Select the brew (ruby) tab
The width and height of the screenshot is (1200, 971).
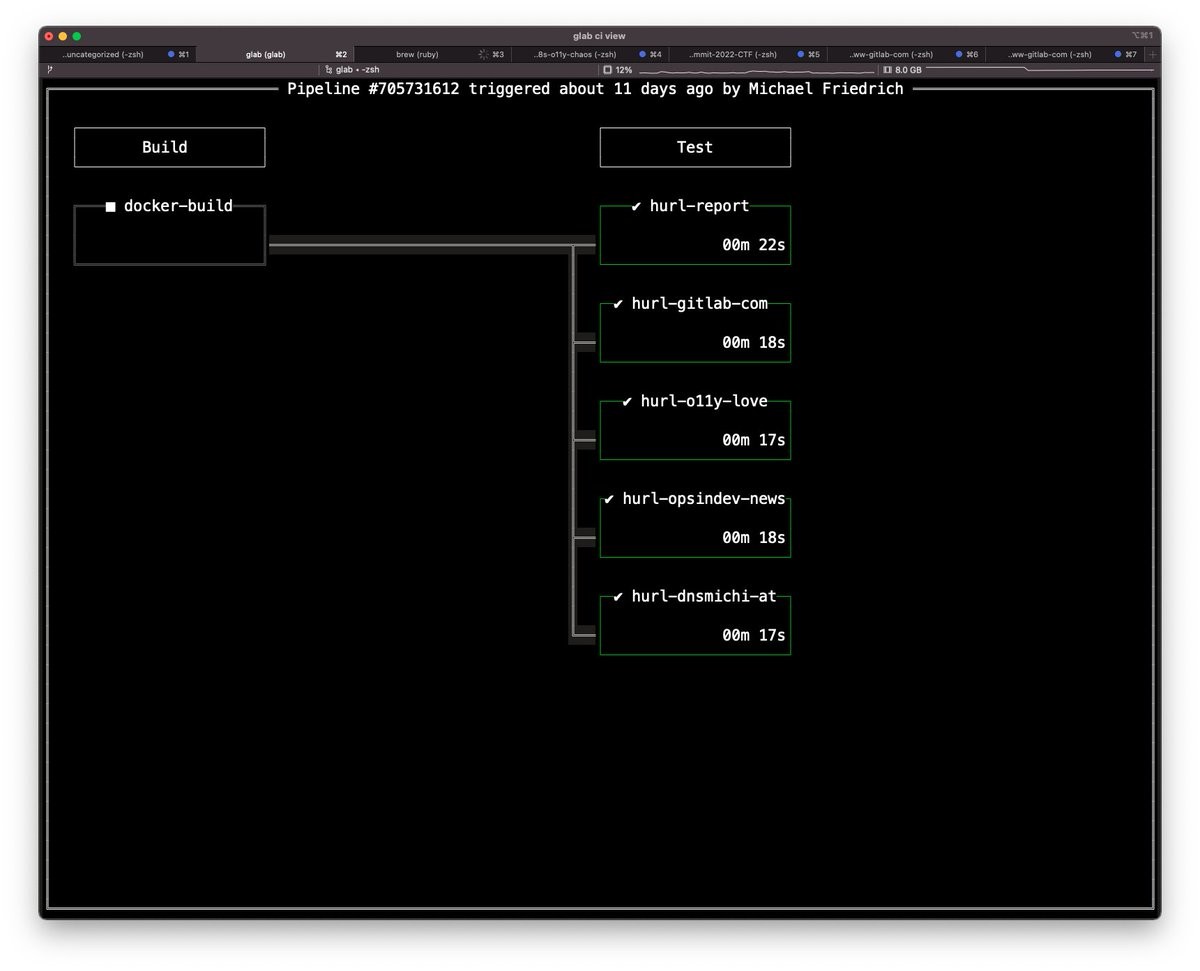coord(416,54)
